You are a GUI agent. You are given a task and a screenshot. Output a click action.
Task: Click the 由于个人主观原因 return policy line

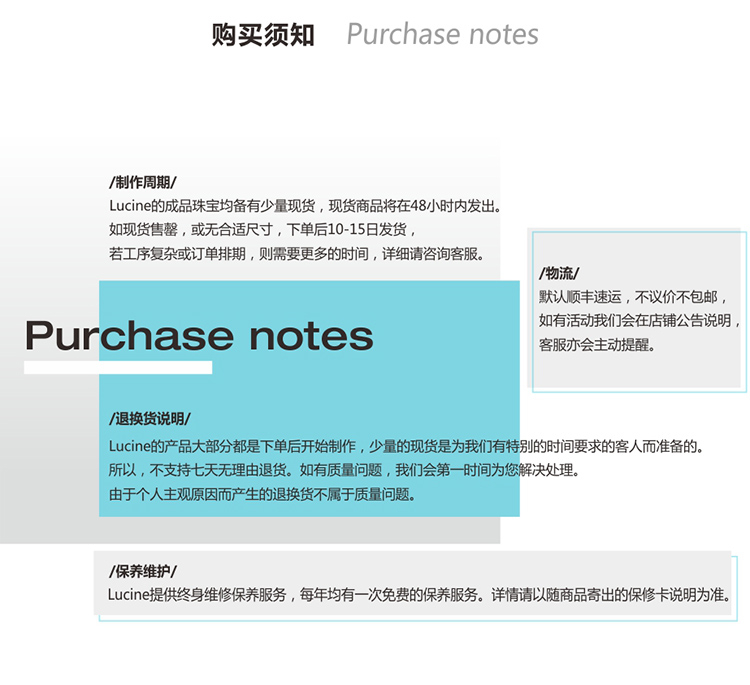(260, 494)
